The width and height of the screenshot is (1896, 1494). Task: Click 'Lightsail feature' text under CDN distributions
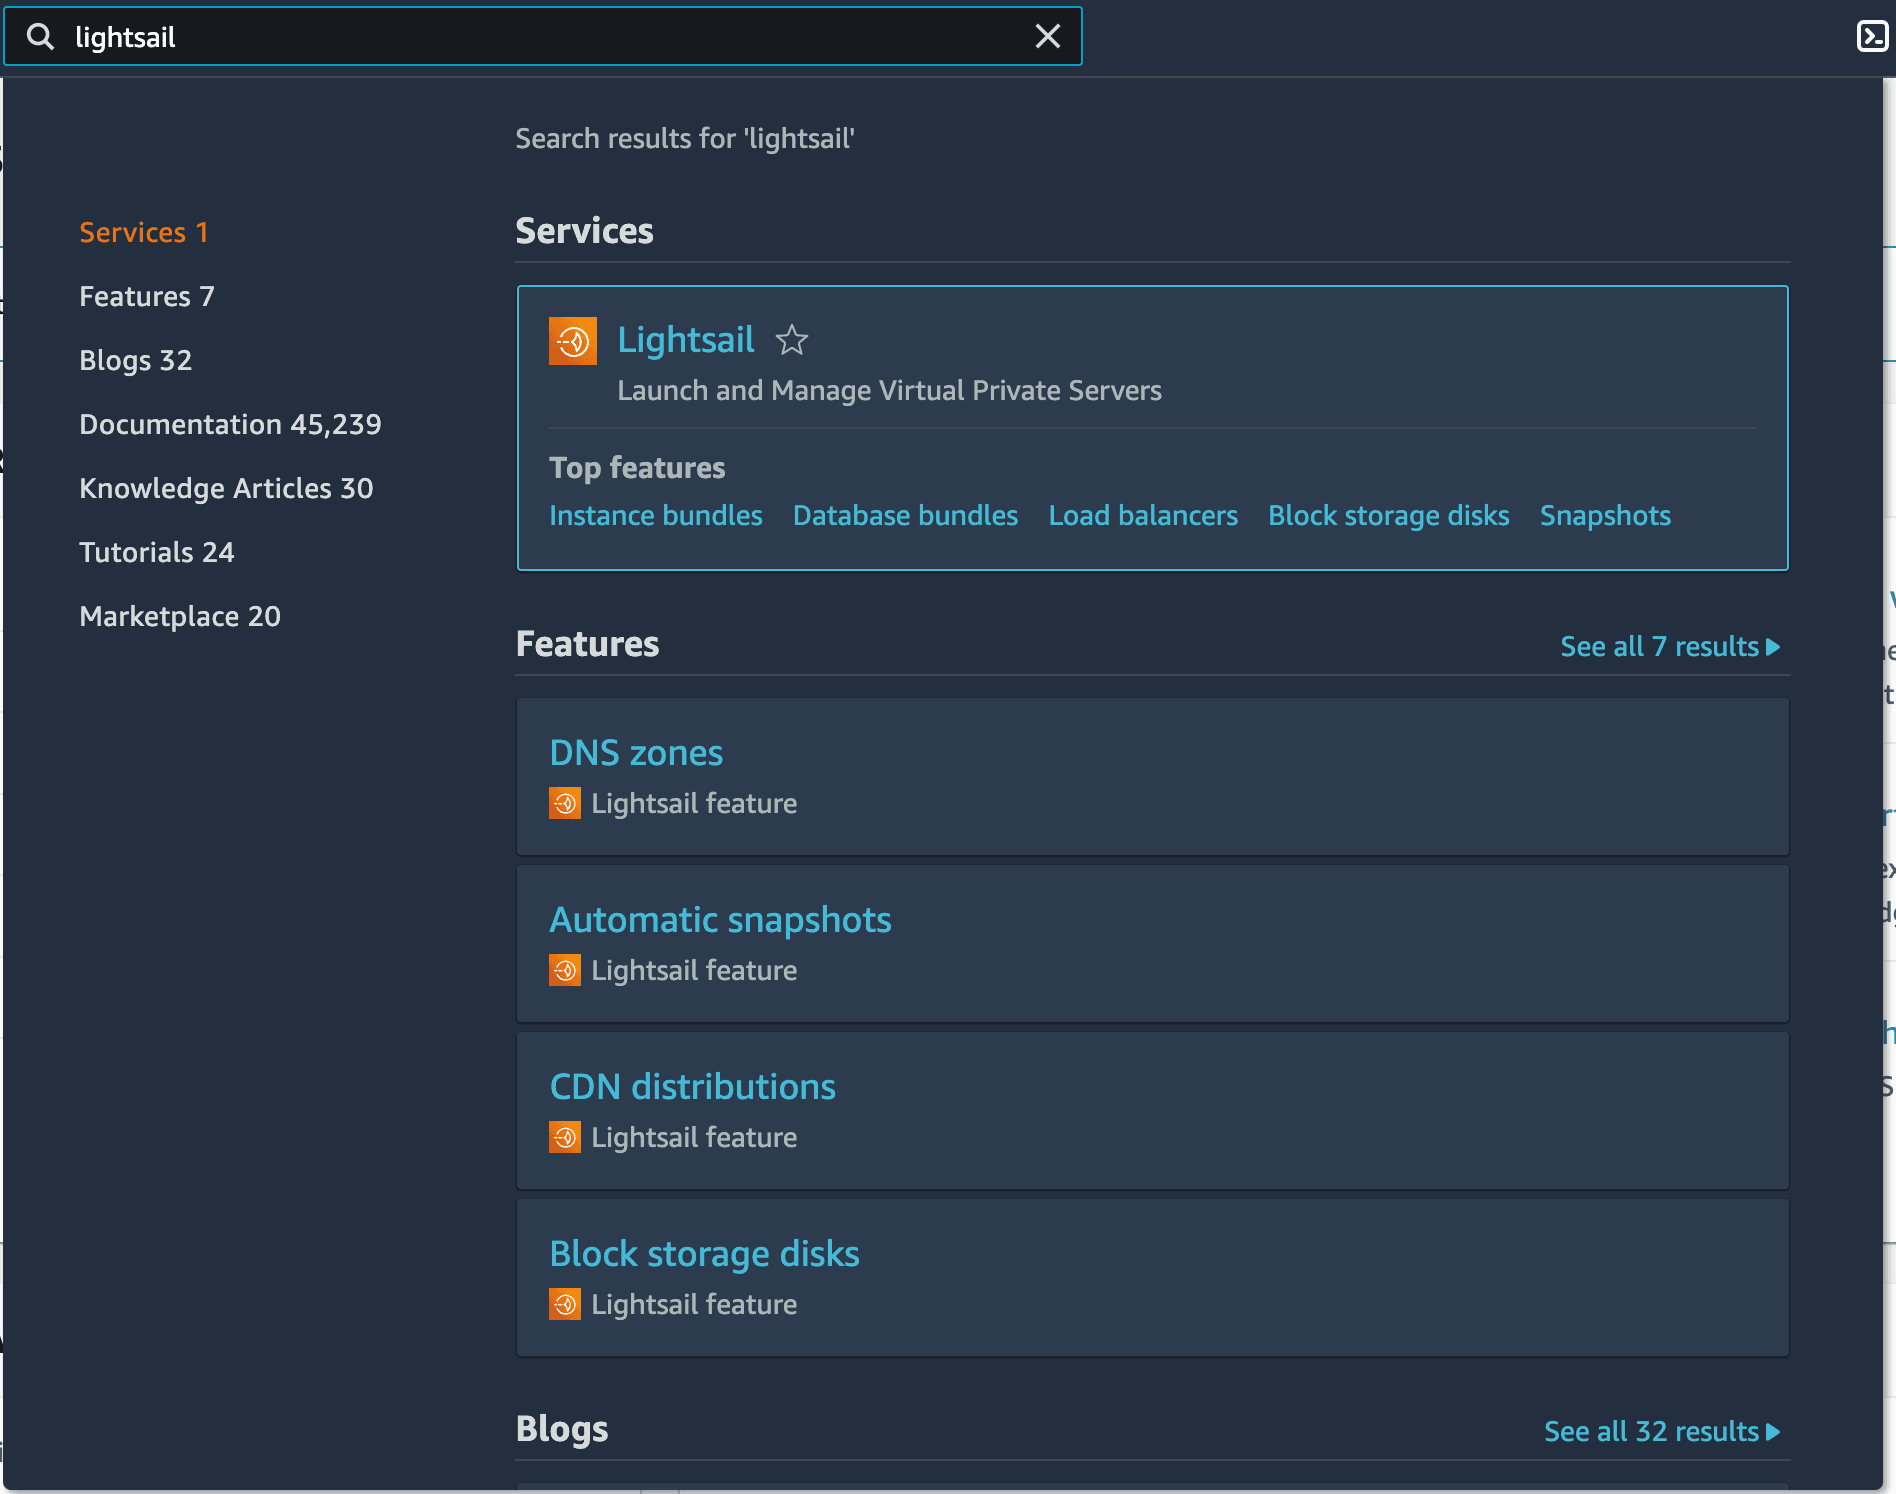coord(694,1137)
